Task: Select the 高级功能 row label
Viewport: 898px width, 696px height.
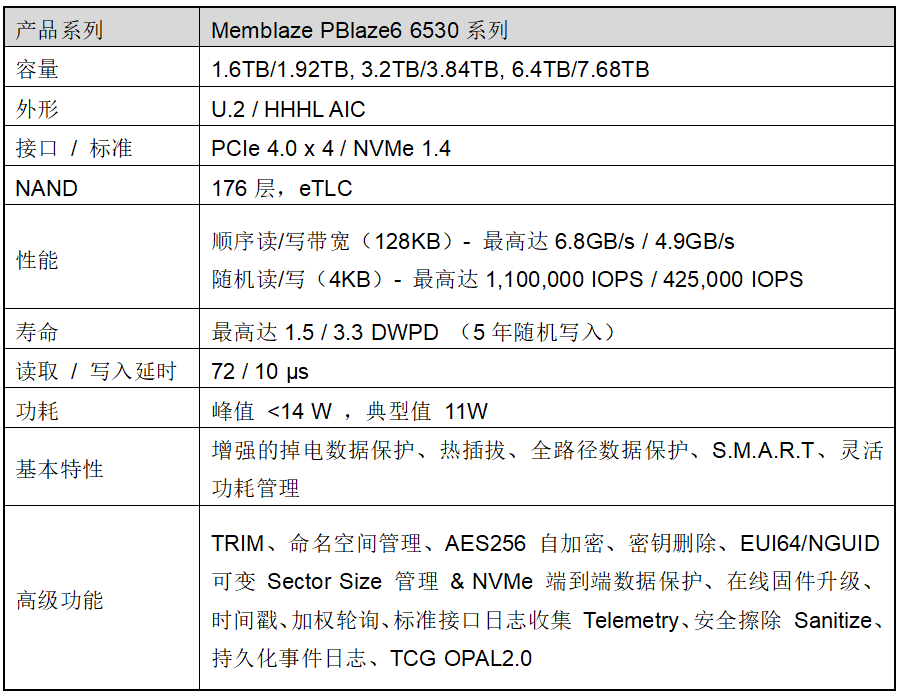Action: click(60, 600)
